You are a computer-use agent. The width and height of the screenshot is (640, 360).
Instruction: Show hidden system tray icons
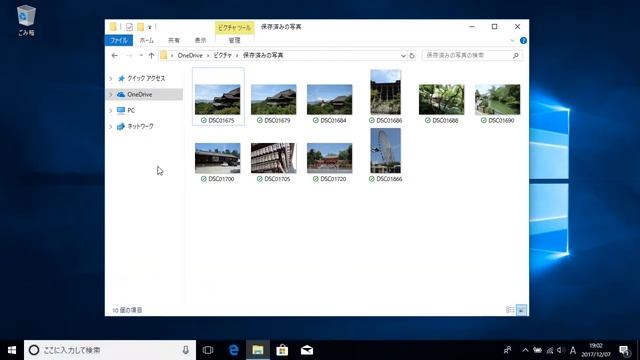(x=525, y=350)
